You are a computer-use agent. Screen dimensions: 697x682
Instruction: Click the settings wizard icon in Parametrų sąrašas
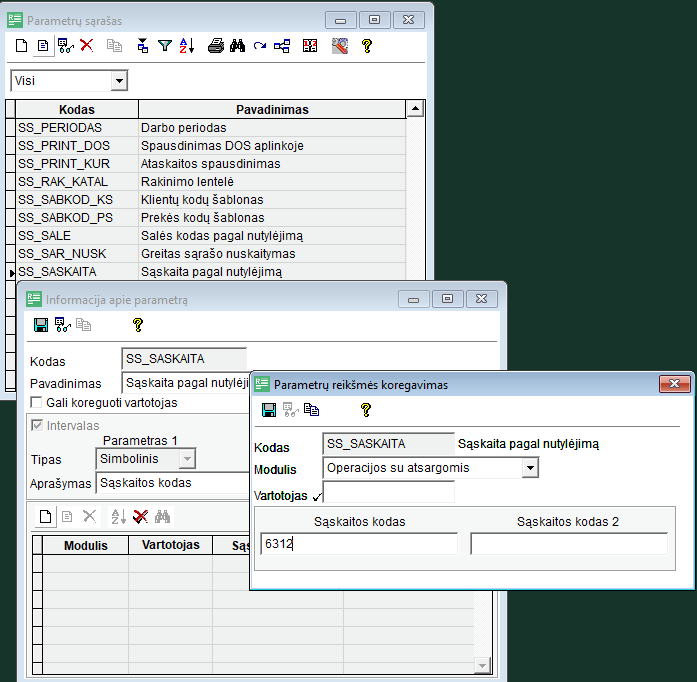pos(340,45)
